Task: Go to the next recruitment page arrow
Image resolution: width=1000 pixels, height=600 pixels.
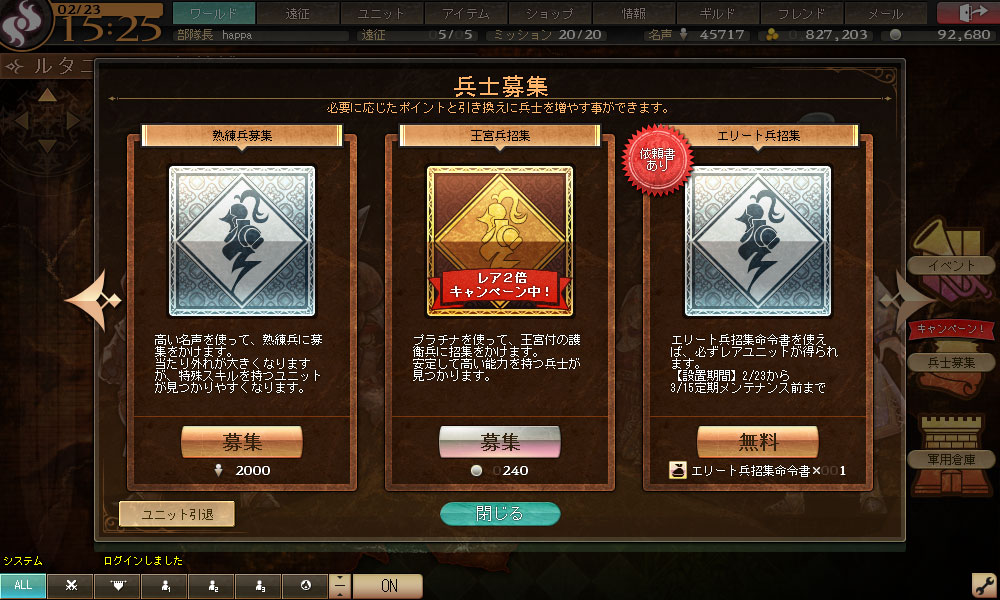Action: point(906,300)
